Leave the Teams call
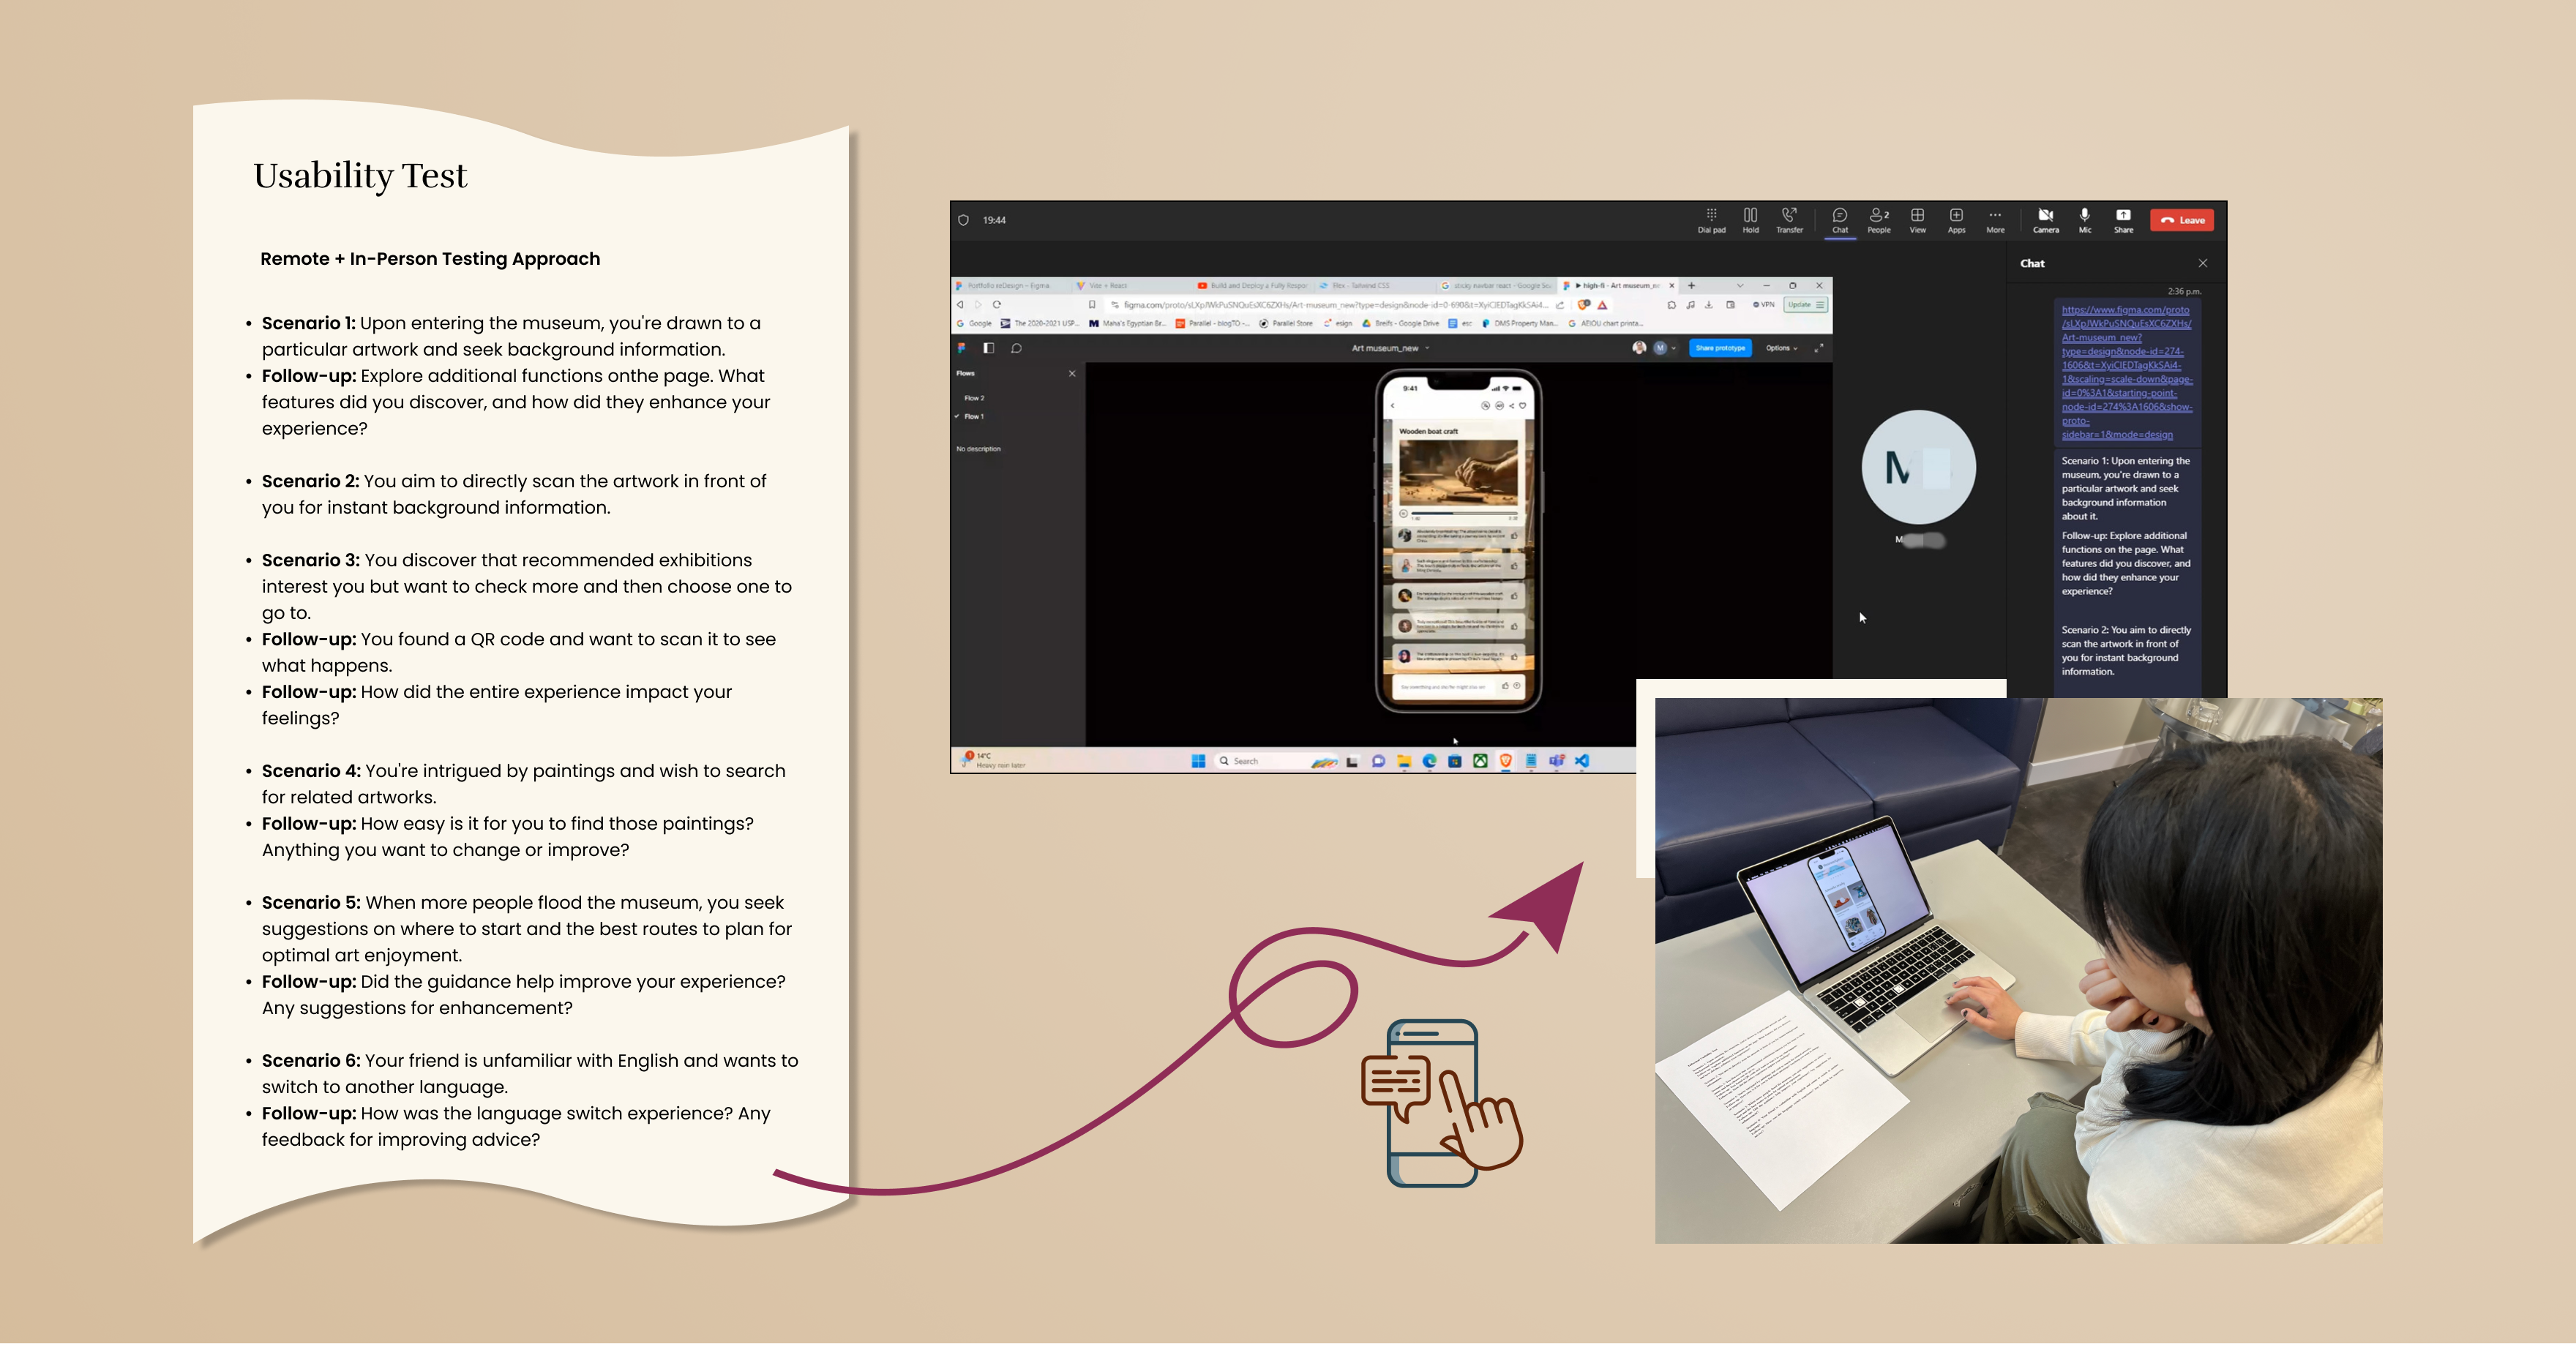Viewport: 2576px width, 1355px height. click(2182, 220)
